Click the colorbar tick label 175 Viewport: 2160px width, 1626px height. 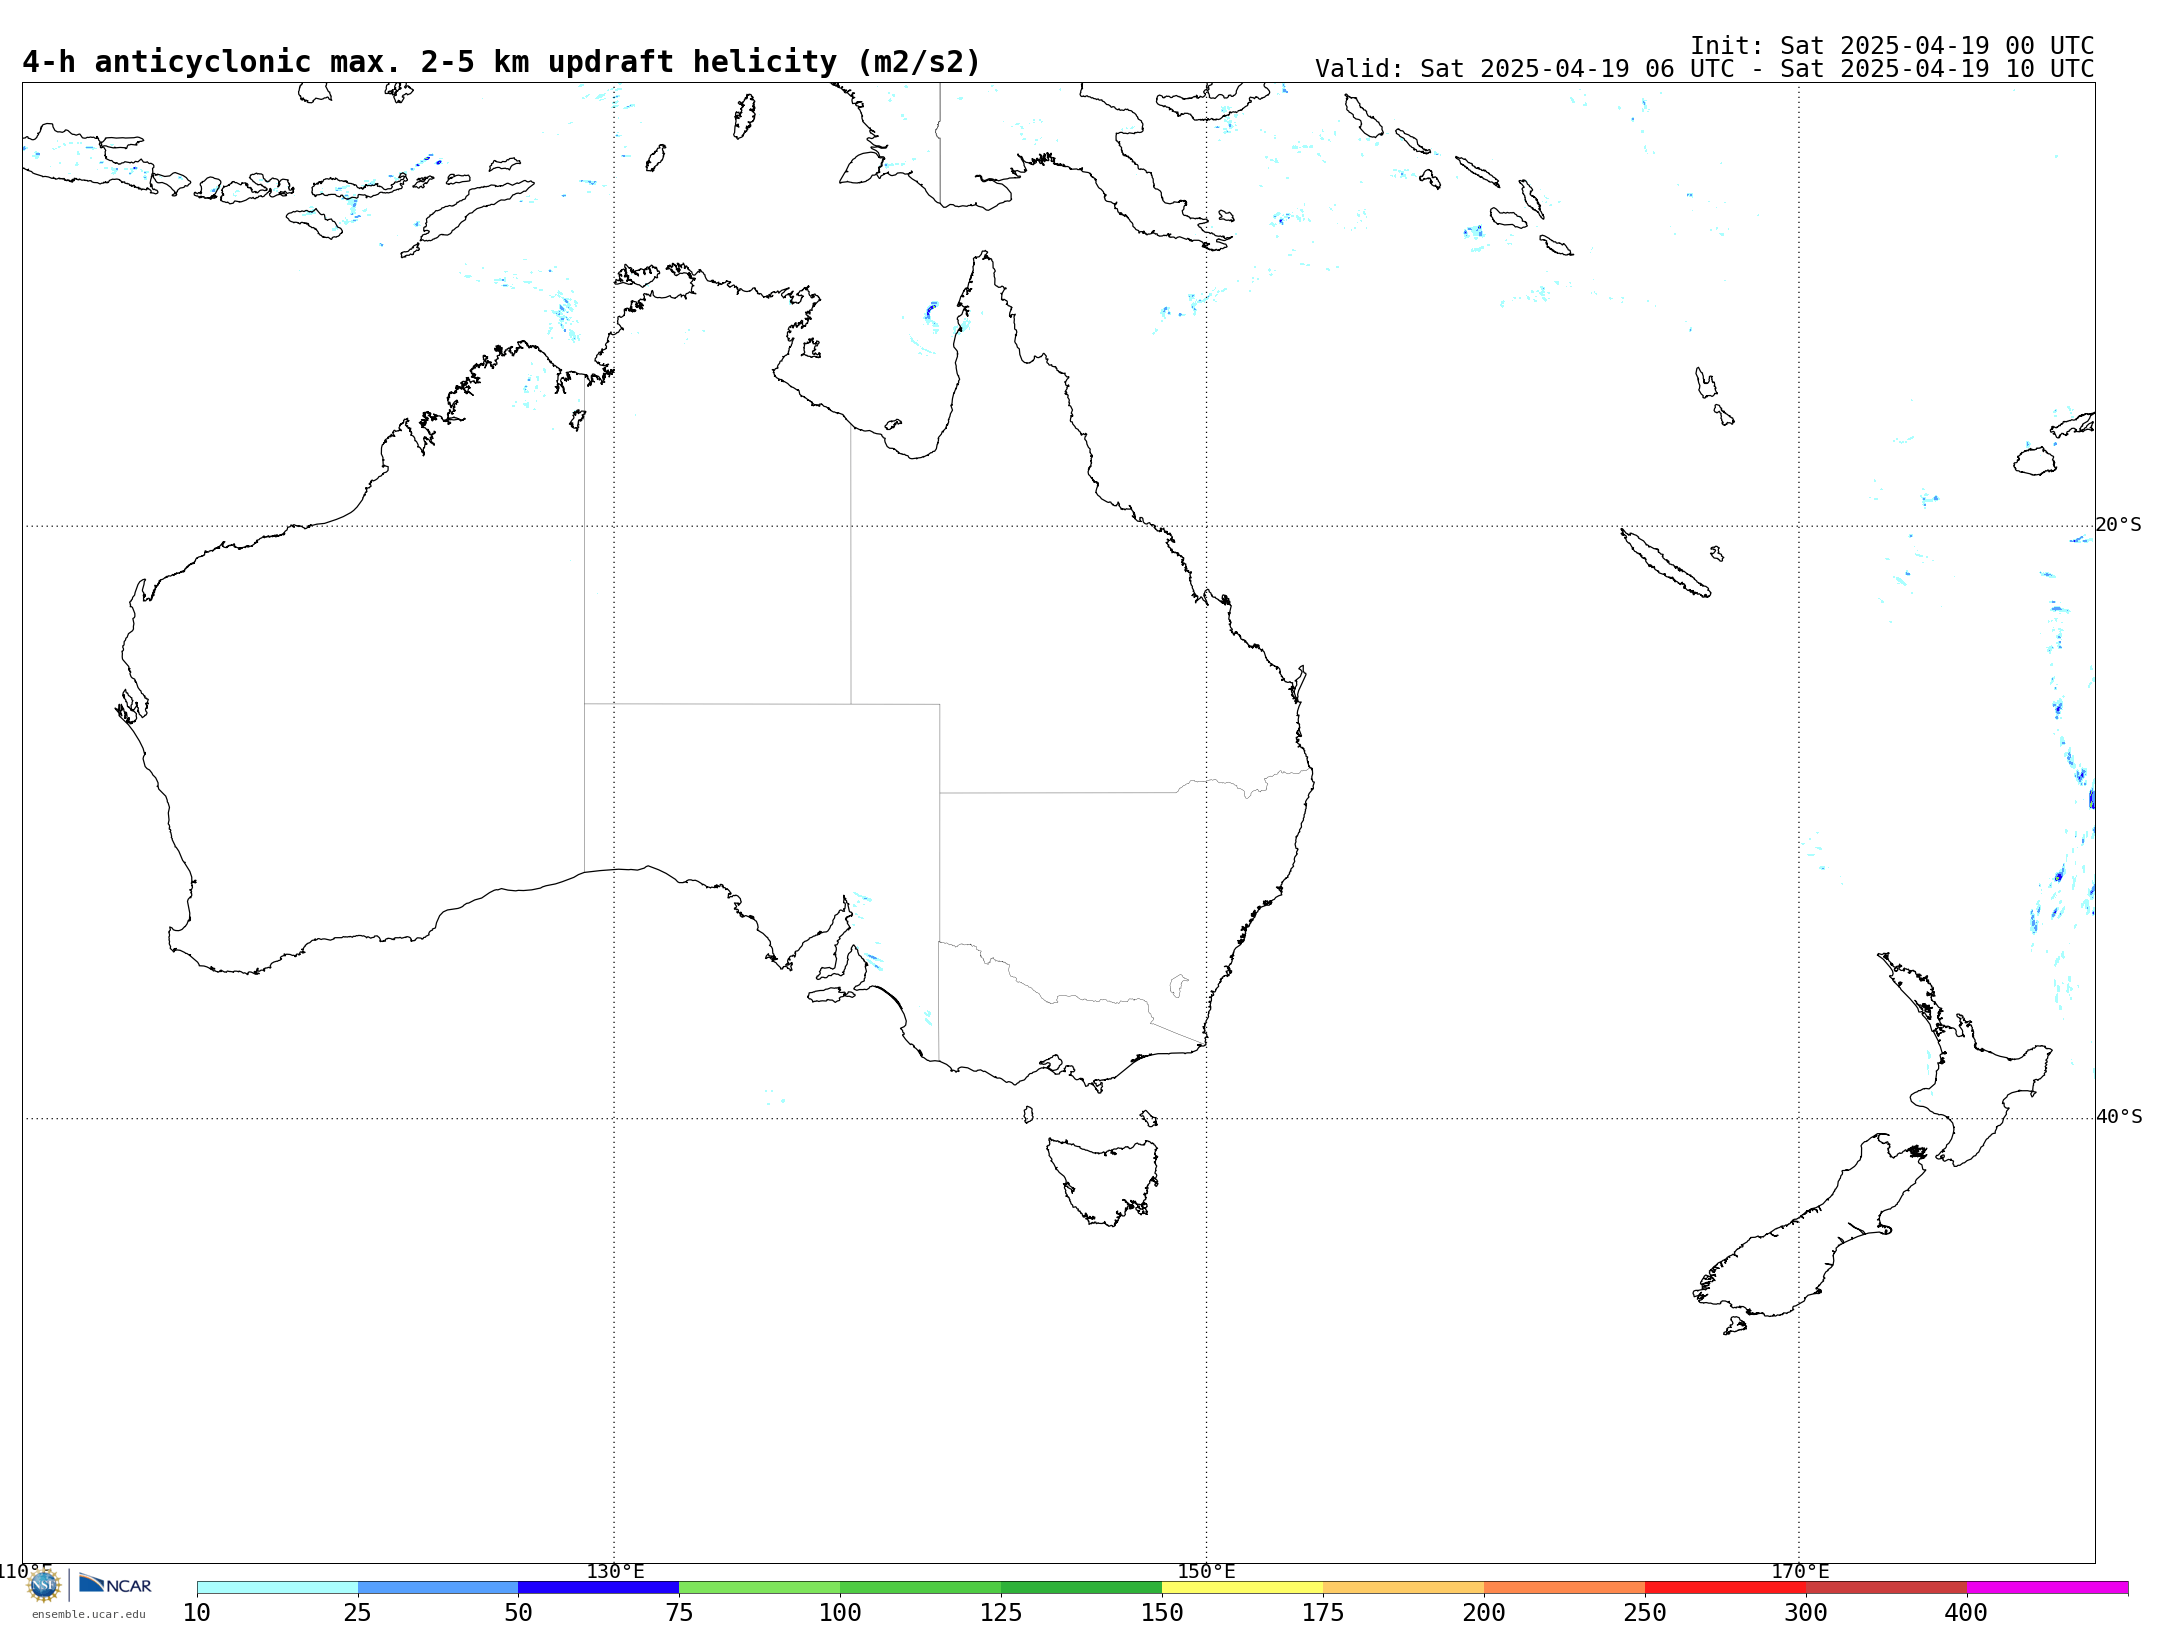(1323, 1613)
